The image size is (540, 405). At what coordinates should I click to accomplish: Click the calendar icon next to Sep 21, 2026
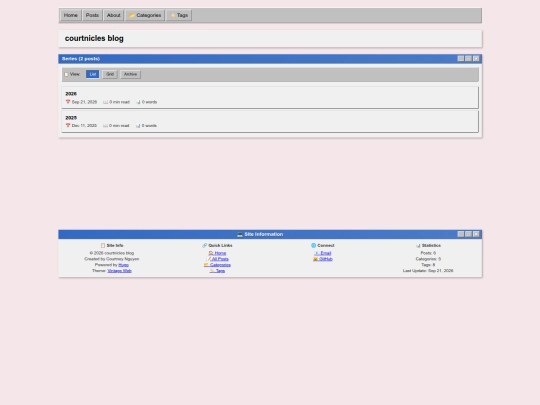[68, 102]
